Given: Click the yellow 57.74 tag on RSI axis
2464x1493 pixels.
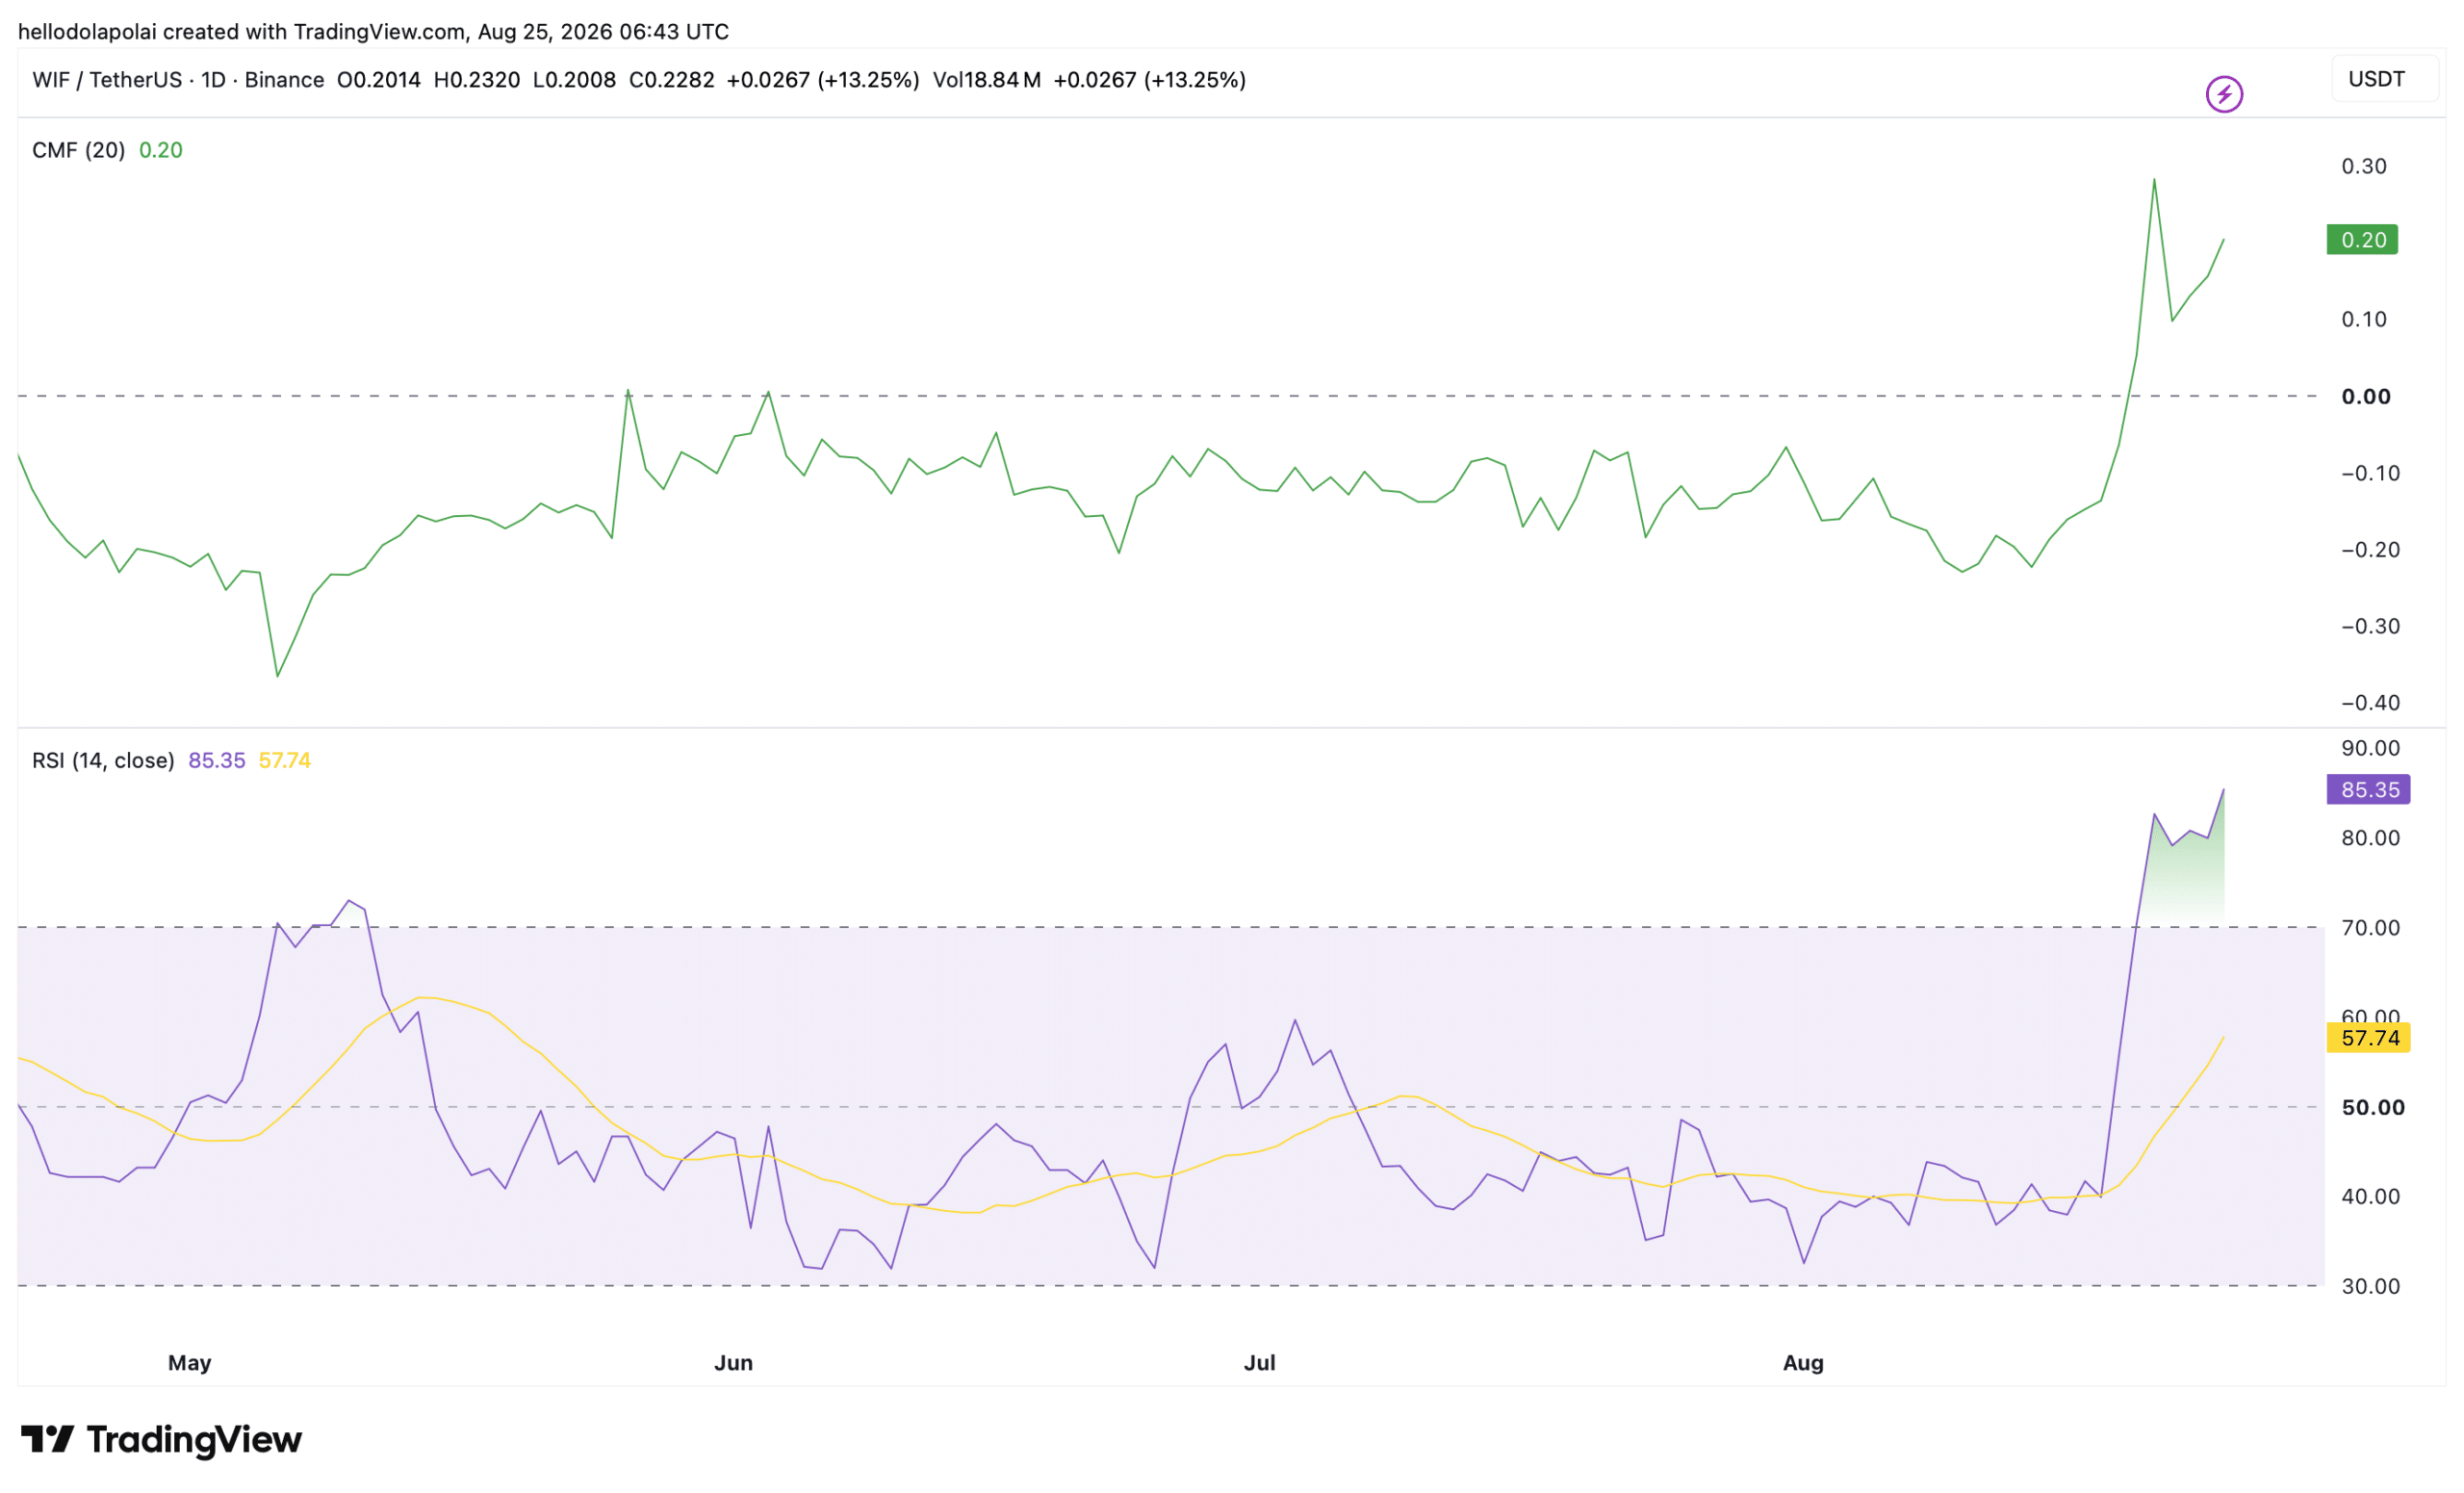Looking at the screenshot, I should pos(2369,1038).
